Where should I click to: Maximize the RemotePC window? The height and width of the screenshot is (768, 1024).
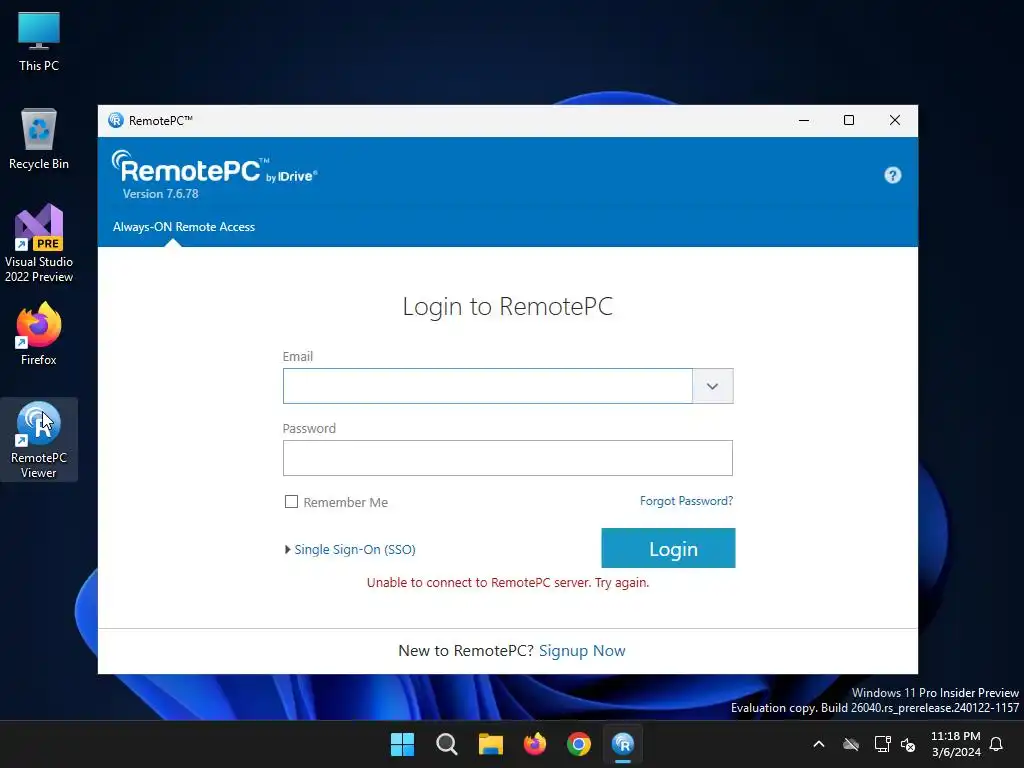click(849, 120)
